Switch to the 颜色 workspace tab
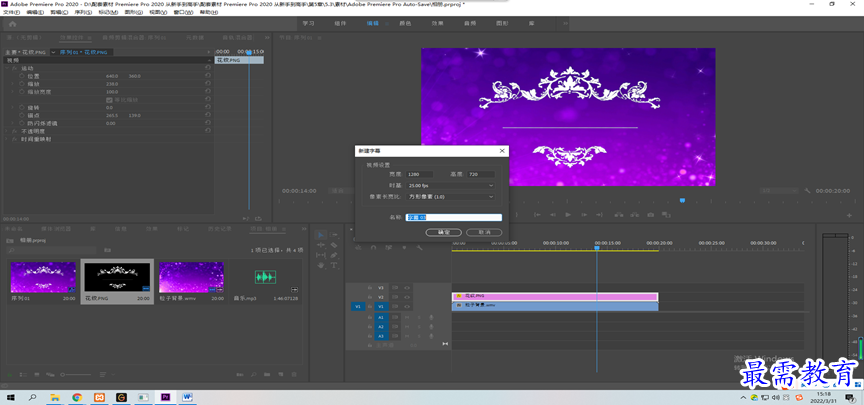864x405 pixels. [x=405, y=24]
